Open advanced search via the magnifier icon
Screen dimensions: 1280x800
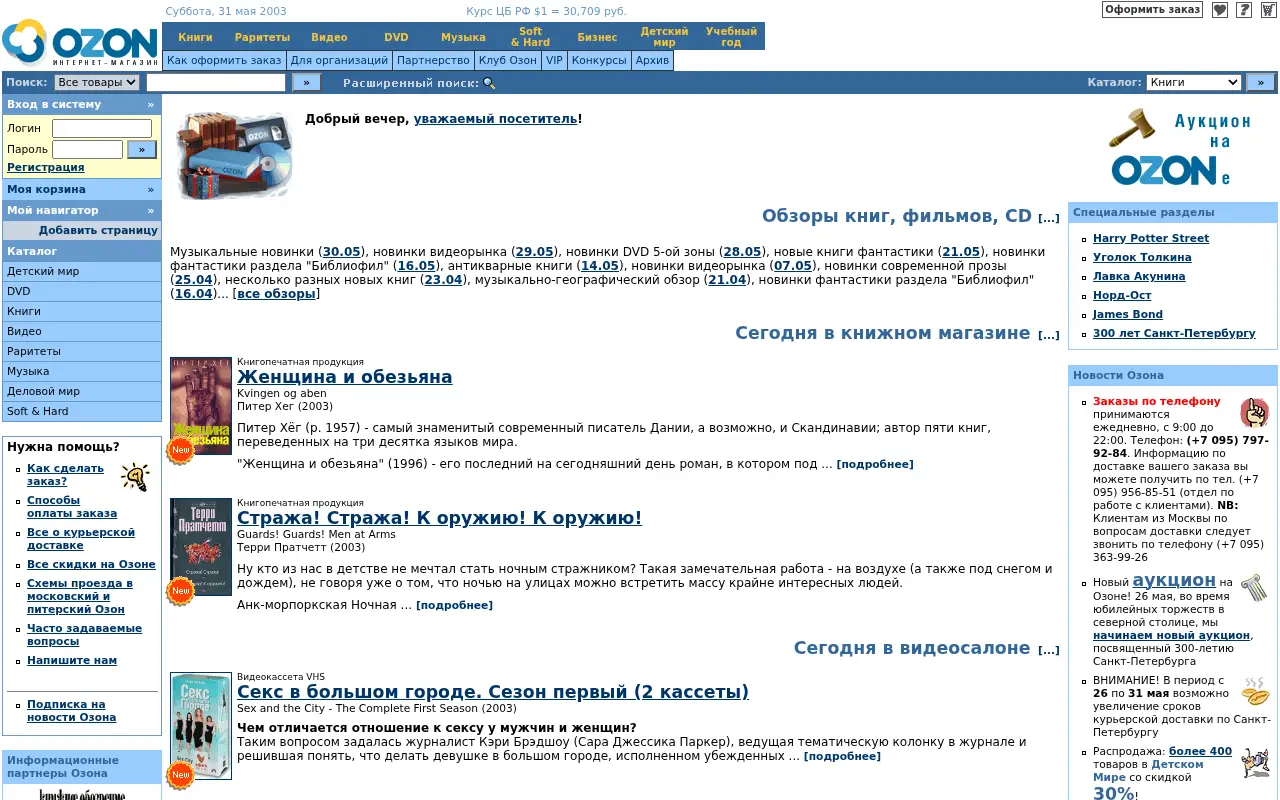[489, 83]
